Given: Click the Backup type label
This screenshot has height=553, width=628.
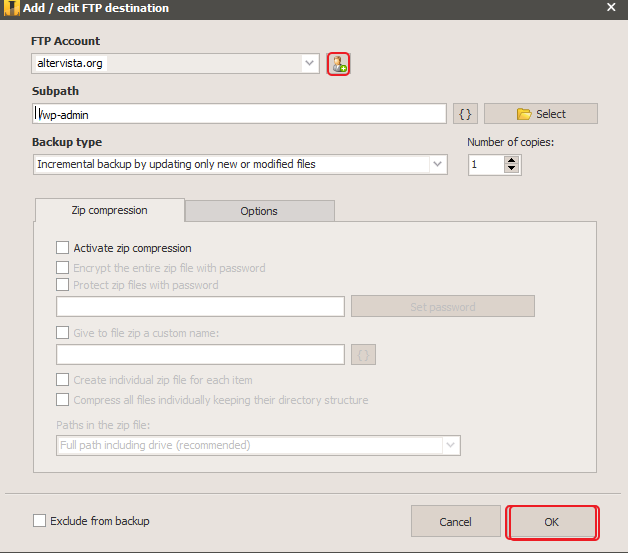Looking at the screenshot, I should point(67,142).
